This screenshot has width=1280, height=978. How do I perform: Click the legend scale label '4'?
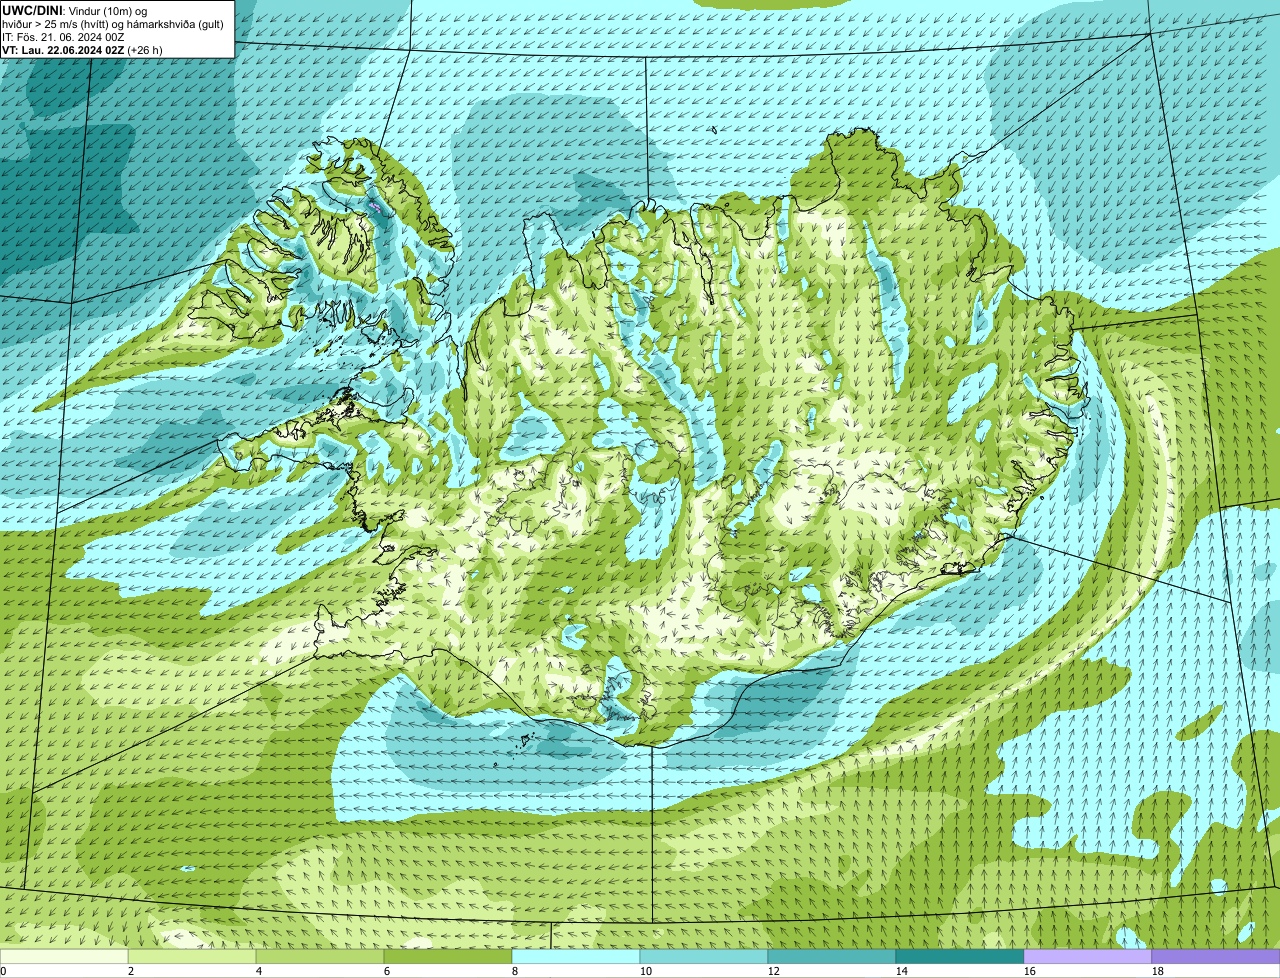tap(259, 971)
